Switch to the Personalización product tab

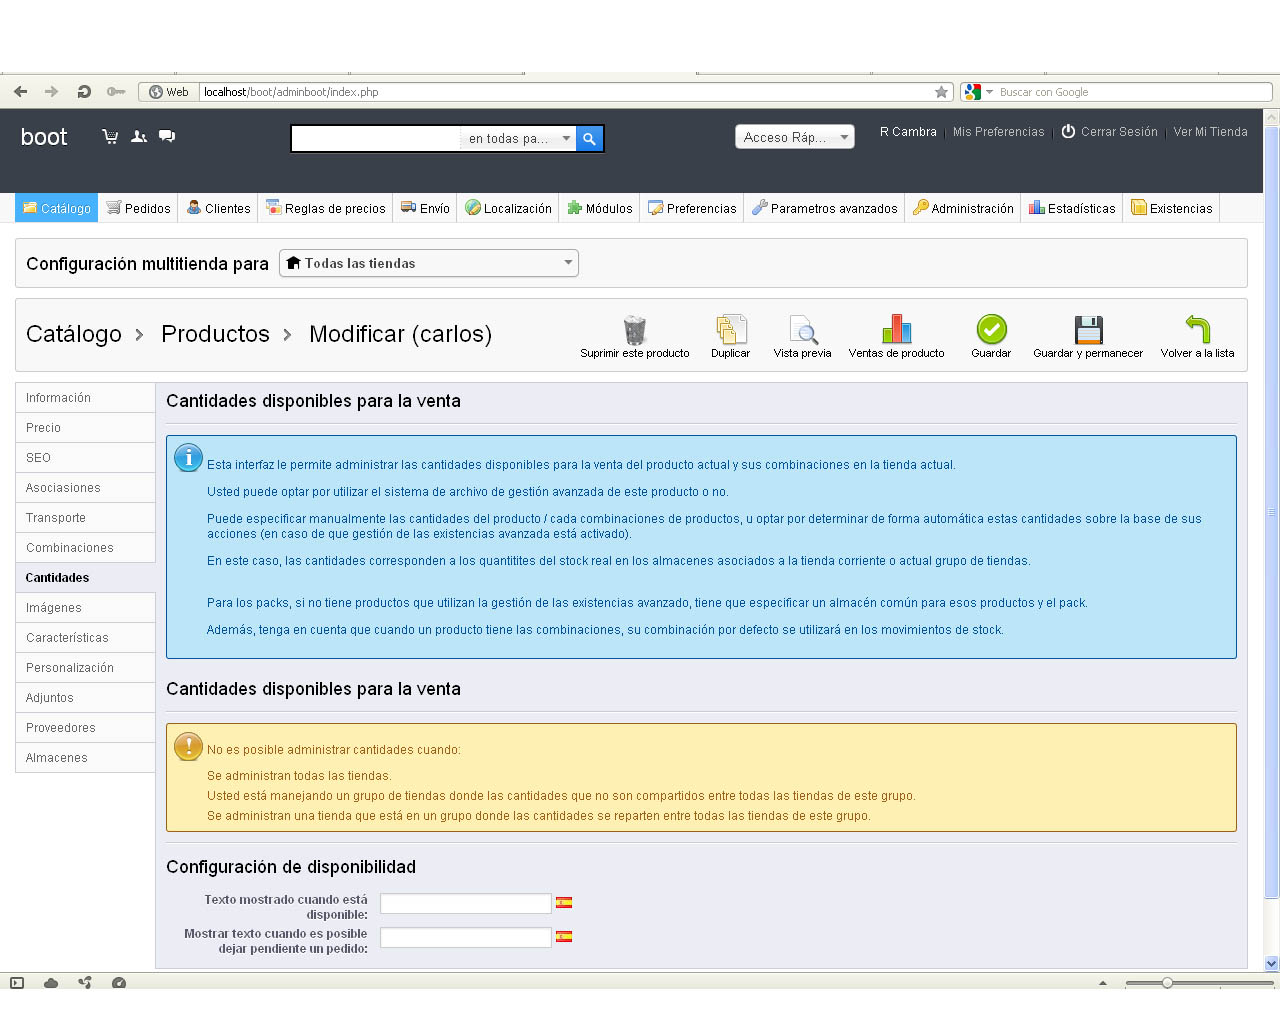coord(85,668)
